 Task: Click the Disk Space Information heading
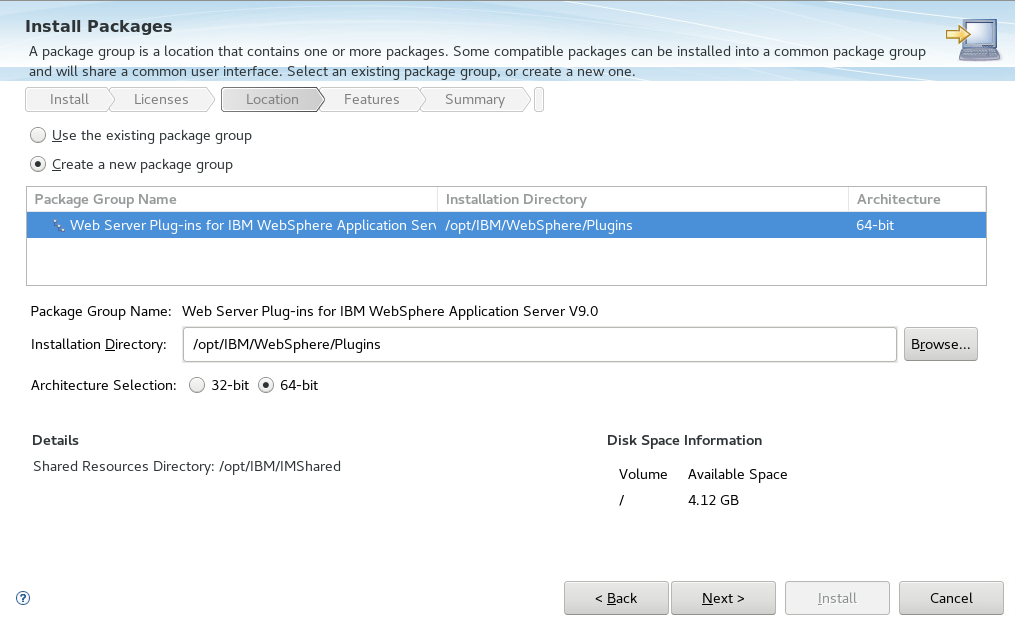click(684, 440)
